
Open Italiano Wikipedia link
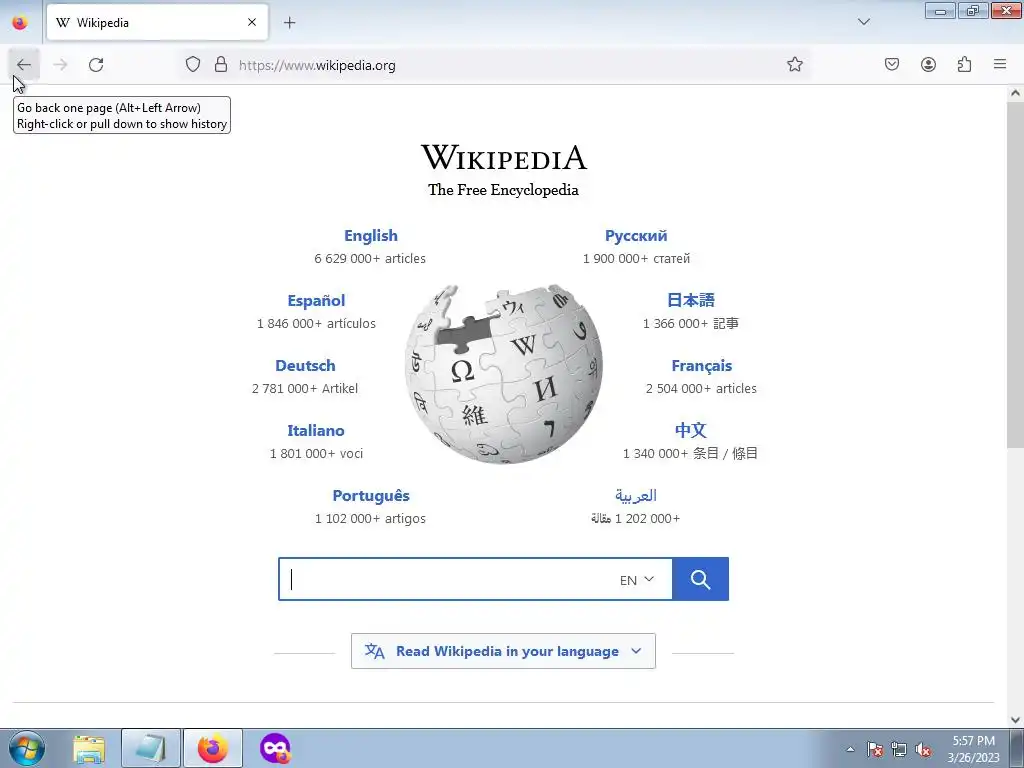(315, 430)
